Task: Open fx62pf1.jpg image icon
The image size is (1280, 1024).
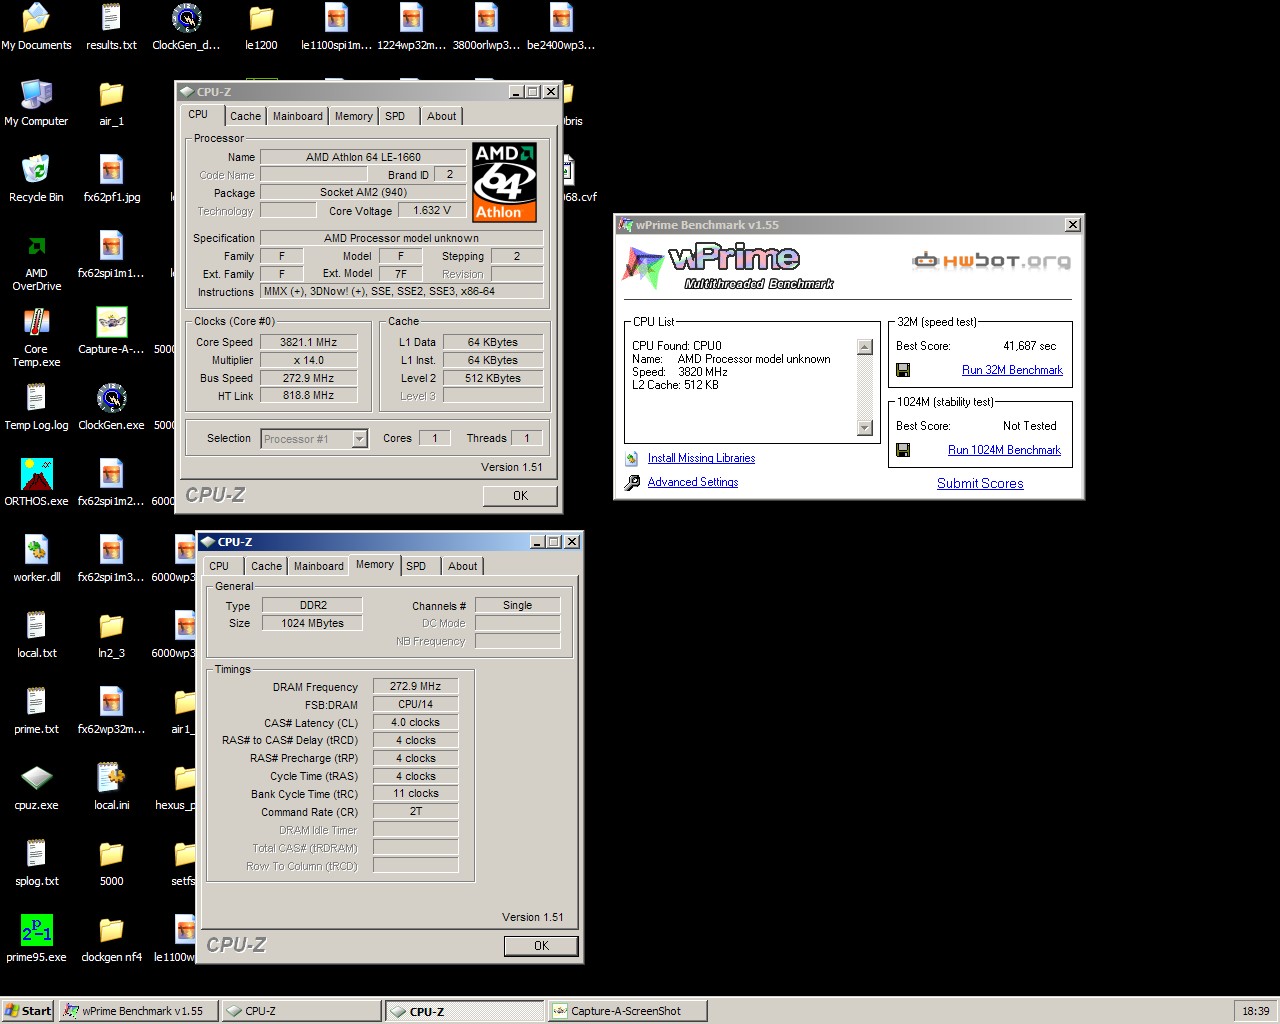Action: click(111, 179)
